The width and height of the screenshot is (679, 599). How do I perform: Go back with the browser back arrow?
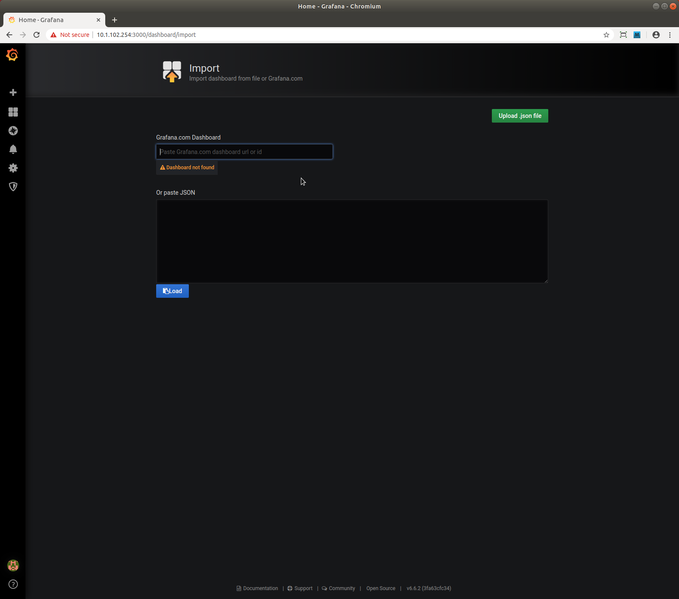tap(9, 35)
